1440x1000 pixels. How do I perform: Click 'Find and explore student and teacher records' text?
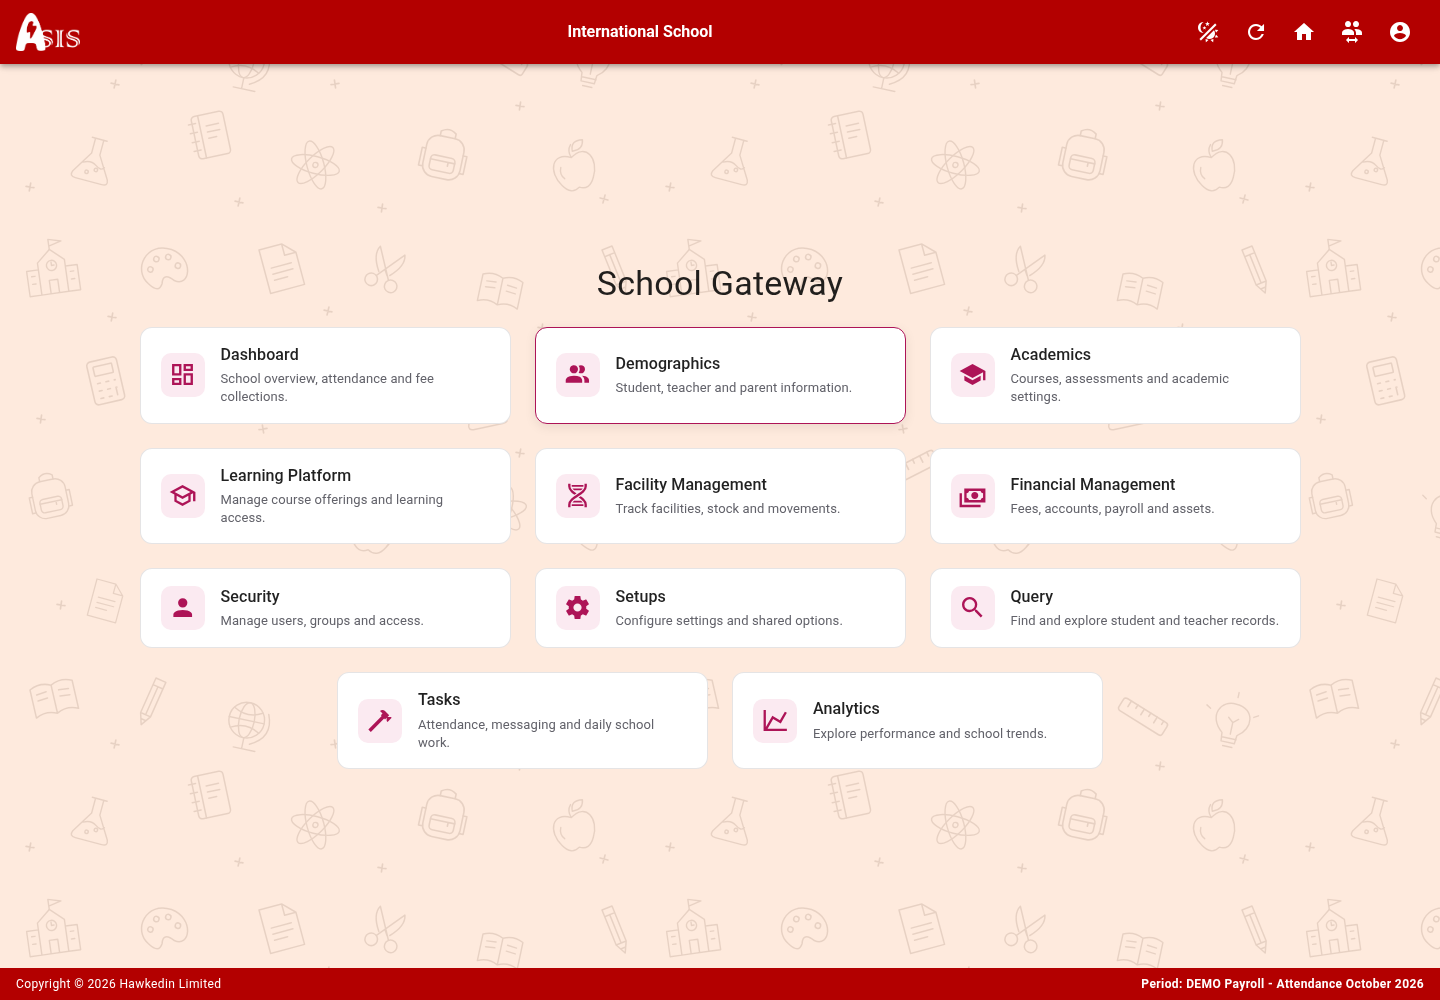click(x=1144, y=621)
